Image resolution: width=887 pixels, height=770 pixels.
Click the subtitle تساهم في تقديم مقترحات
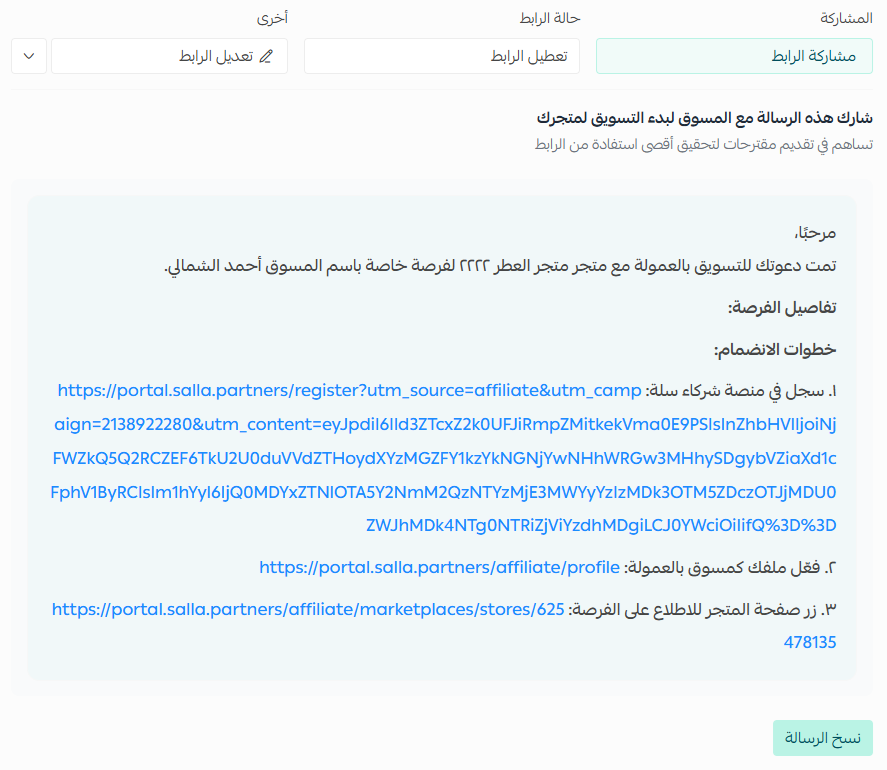click(x=704, y=144)
